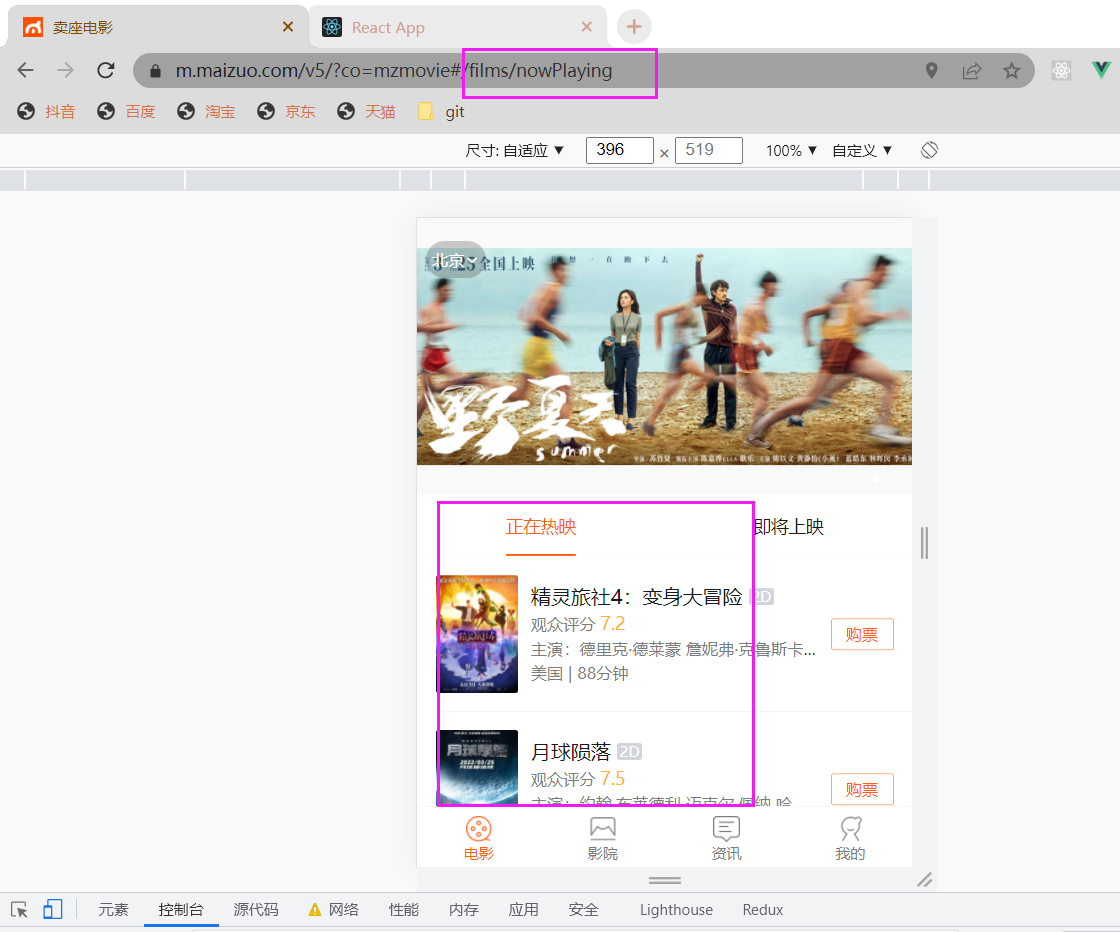Open the 百度 bookmark
The image size is (1120, 932).
(126, 111)
